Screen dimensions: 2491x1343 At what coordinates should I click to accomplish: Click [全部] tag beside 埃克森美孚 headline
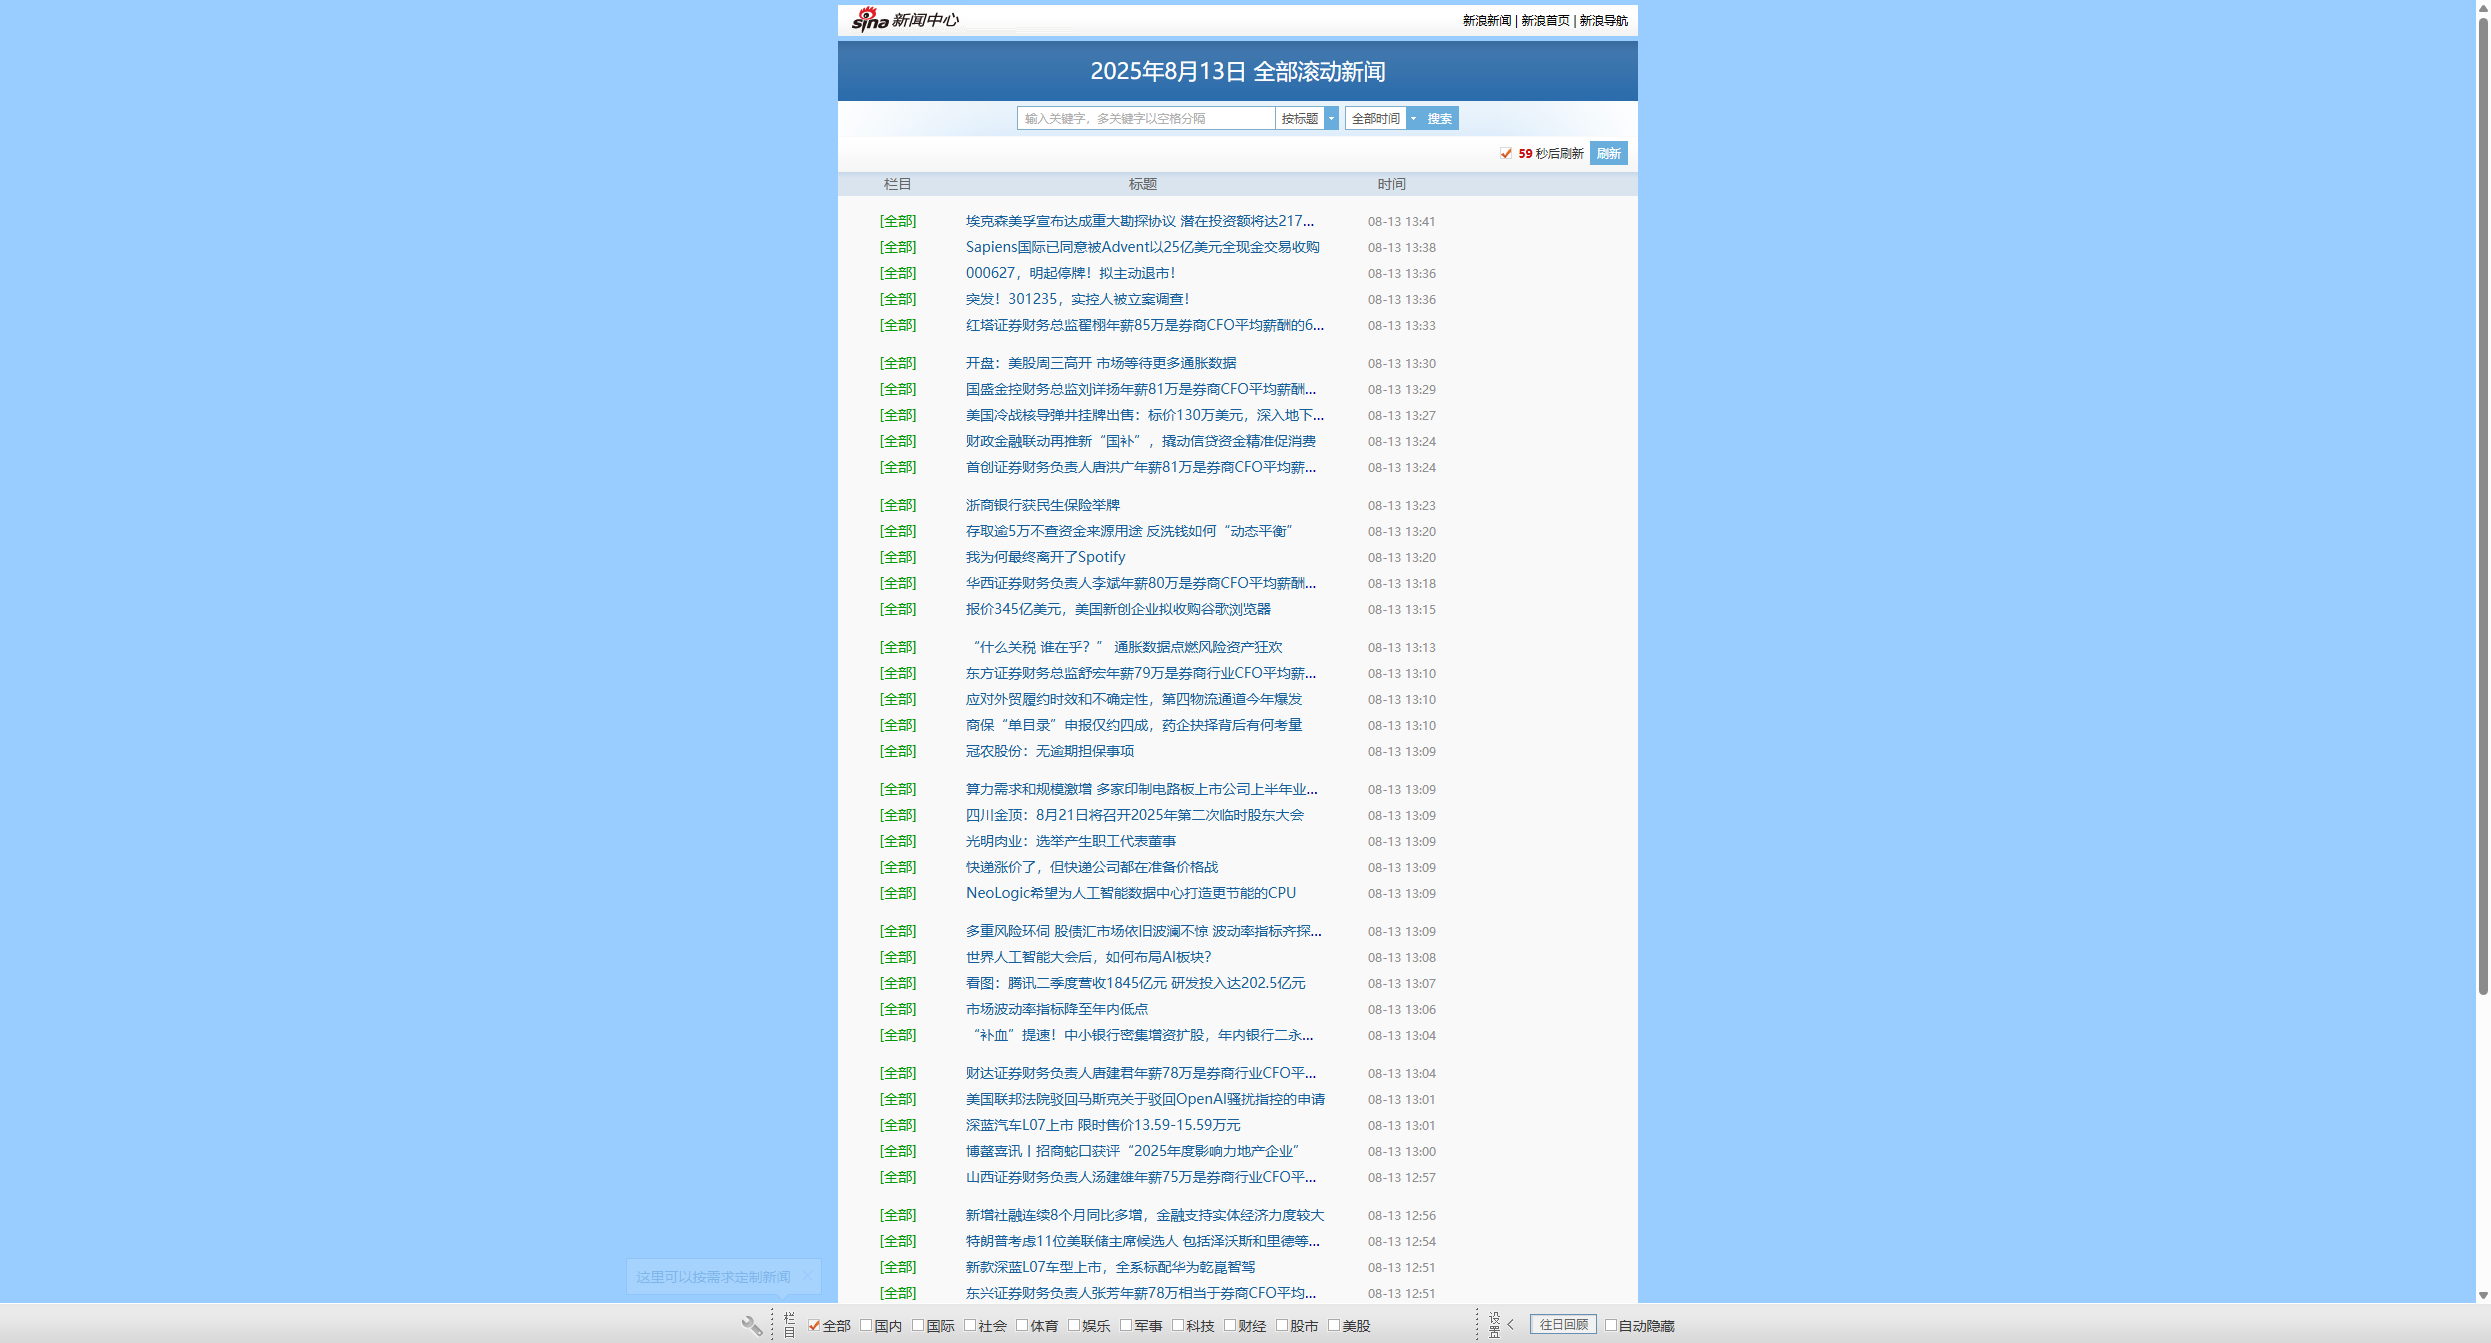pyautogui.click(x=898, y=221)
